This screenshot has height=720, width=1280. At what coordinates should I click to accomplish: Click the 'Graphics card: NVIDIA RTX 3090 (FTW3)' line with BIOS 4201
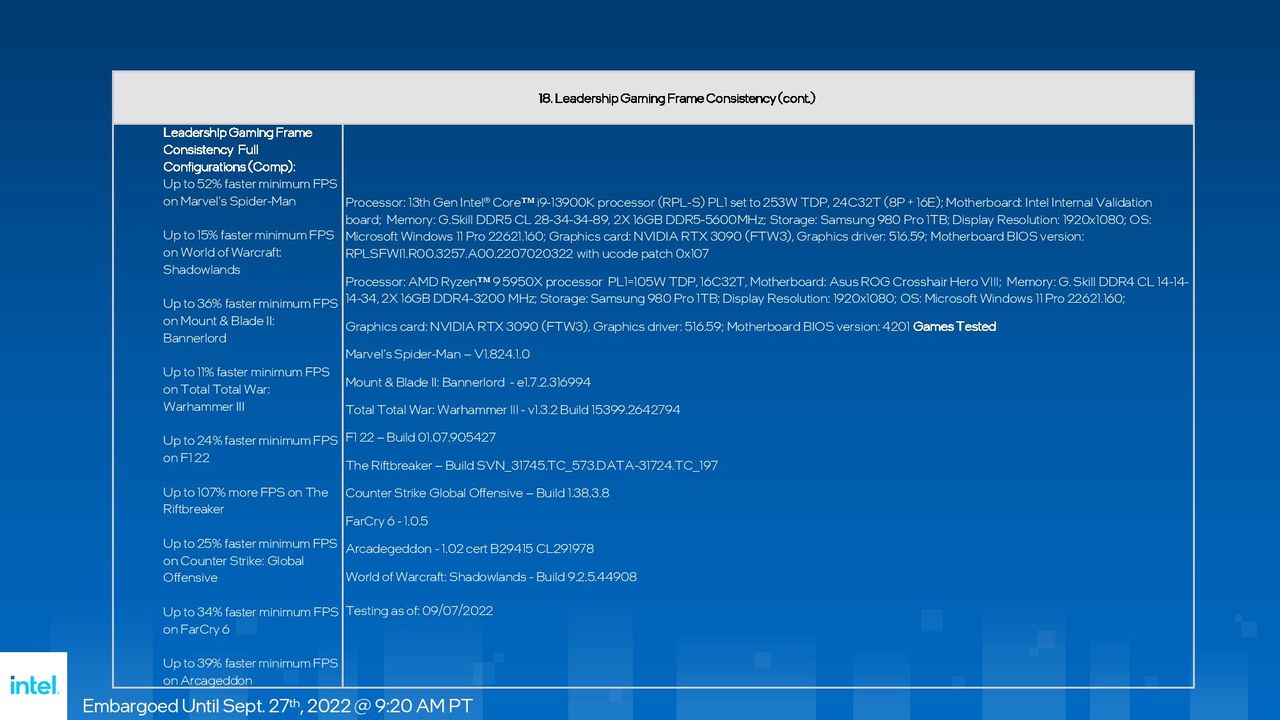[x=627, y=326]
